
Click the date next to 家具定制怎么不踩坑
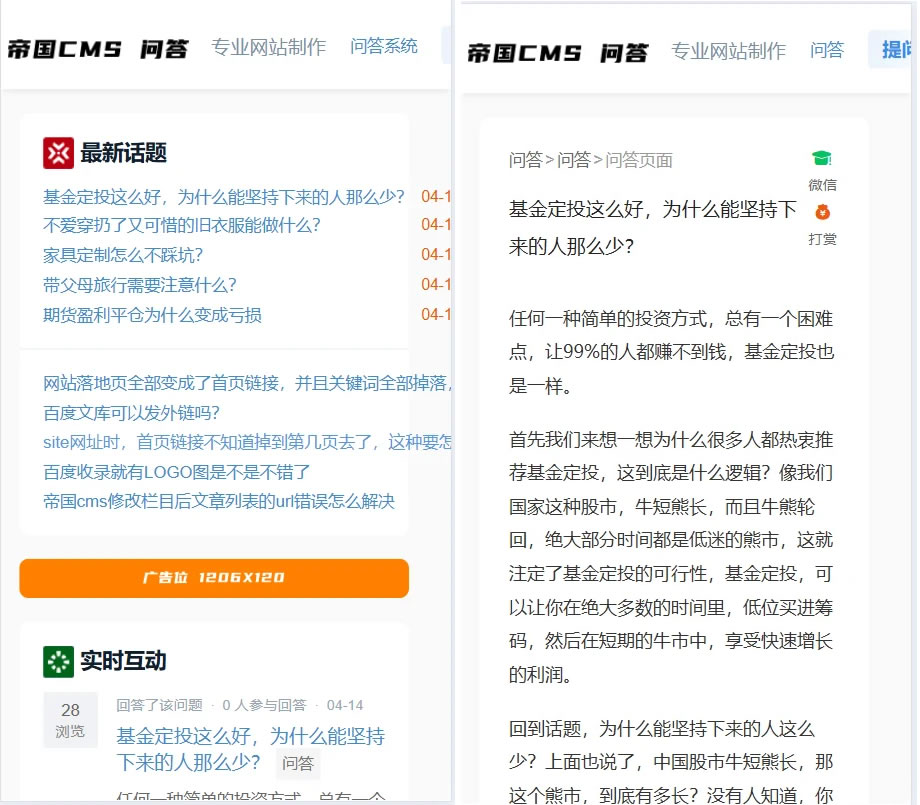tap(436, 255)
